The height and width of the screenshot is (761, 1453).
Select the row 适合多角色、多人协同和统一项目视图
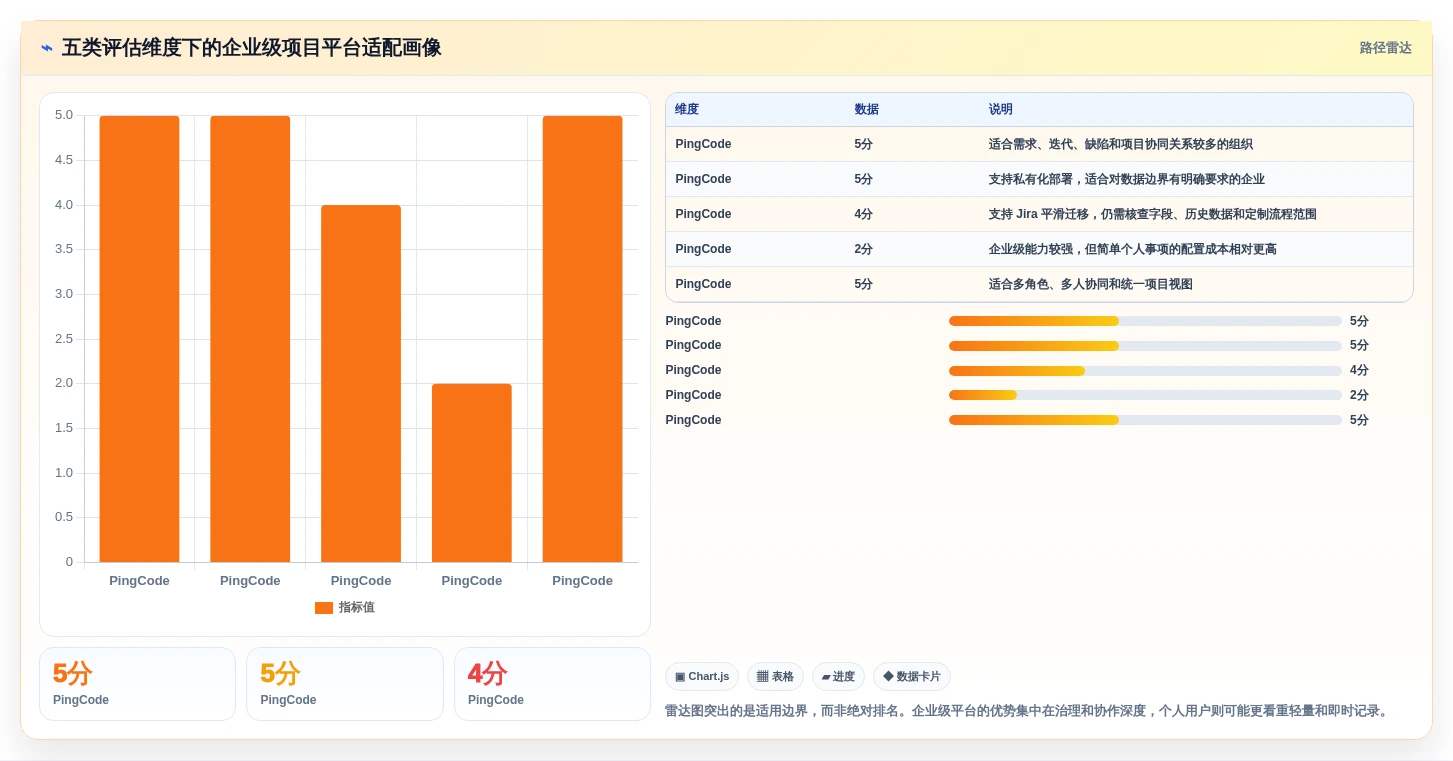pyautogui.click(x=1039, y=284)
